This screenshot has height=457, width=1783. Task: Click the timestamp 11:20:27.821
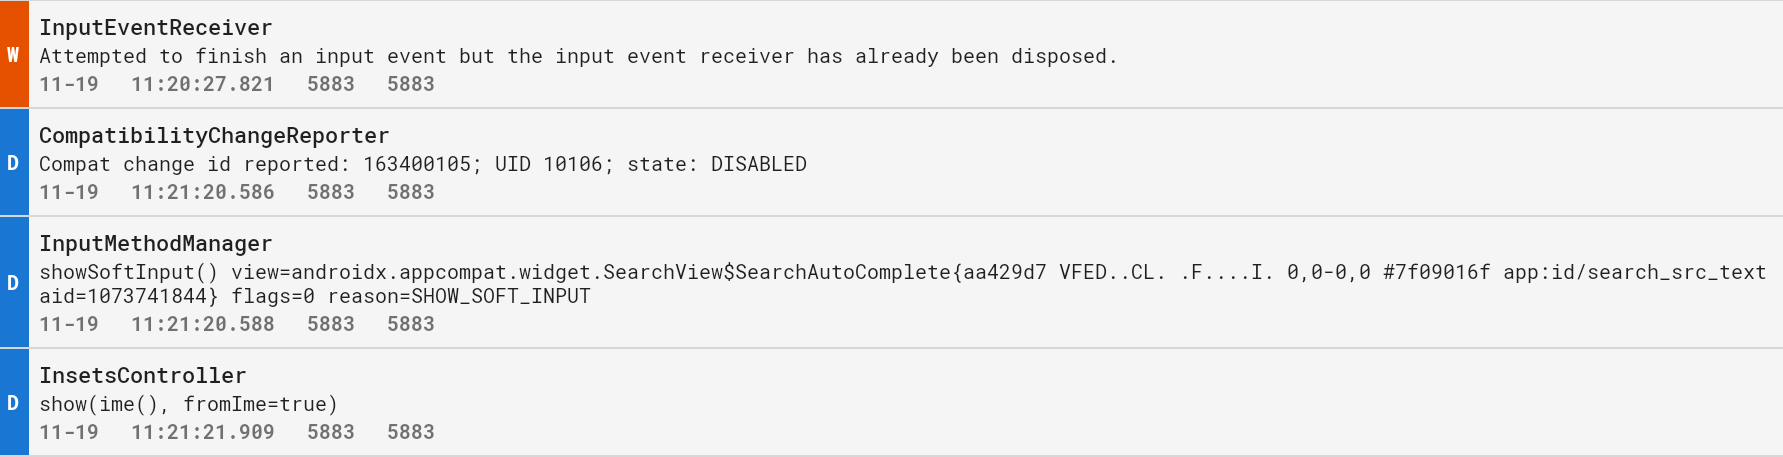coord(203,84)
